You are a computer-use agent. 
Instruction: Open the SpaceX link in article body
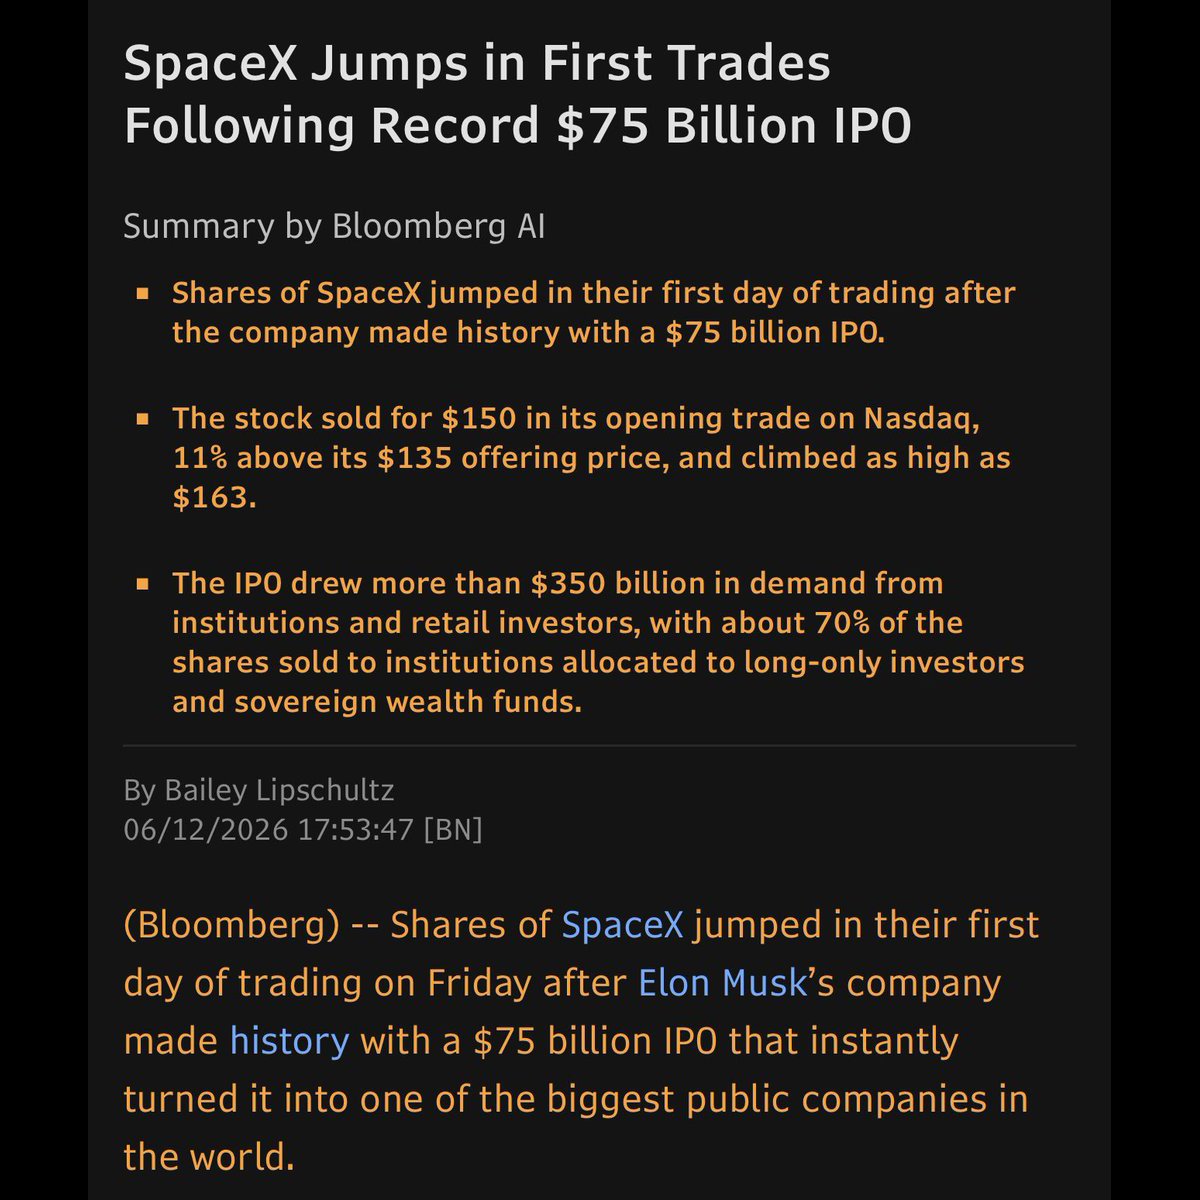[x=622, y=925]
